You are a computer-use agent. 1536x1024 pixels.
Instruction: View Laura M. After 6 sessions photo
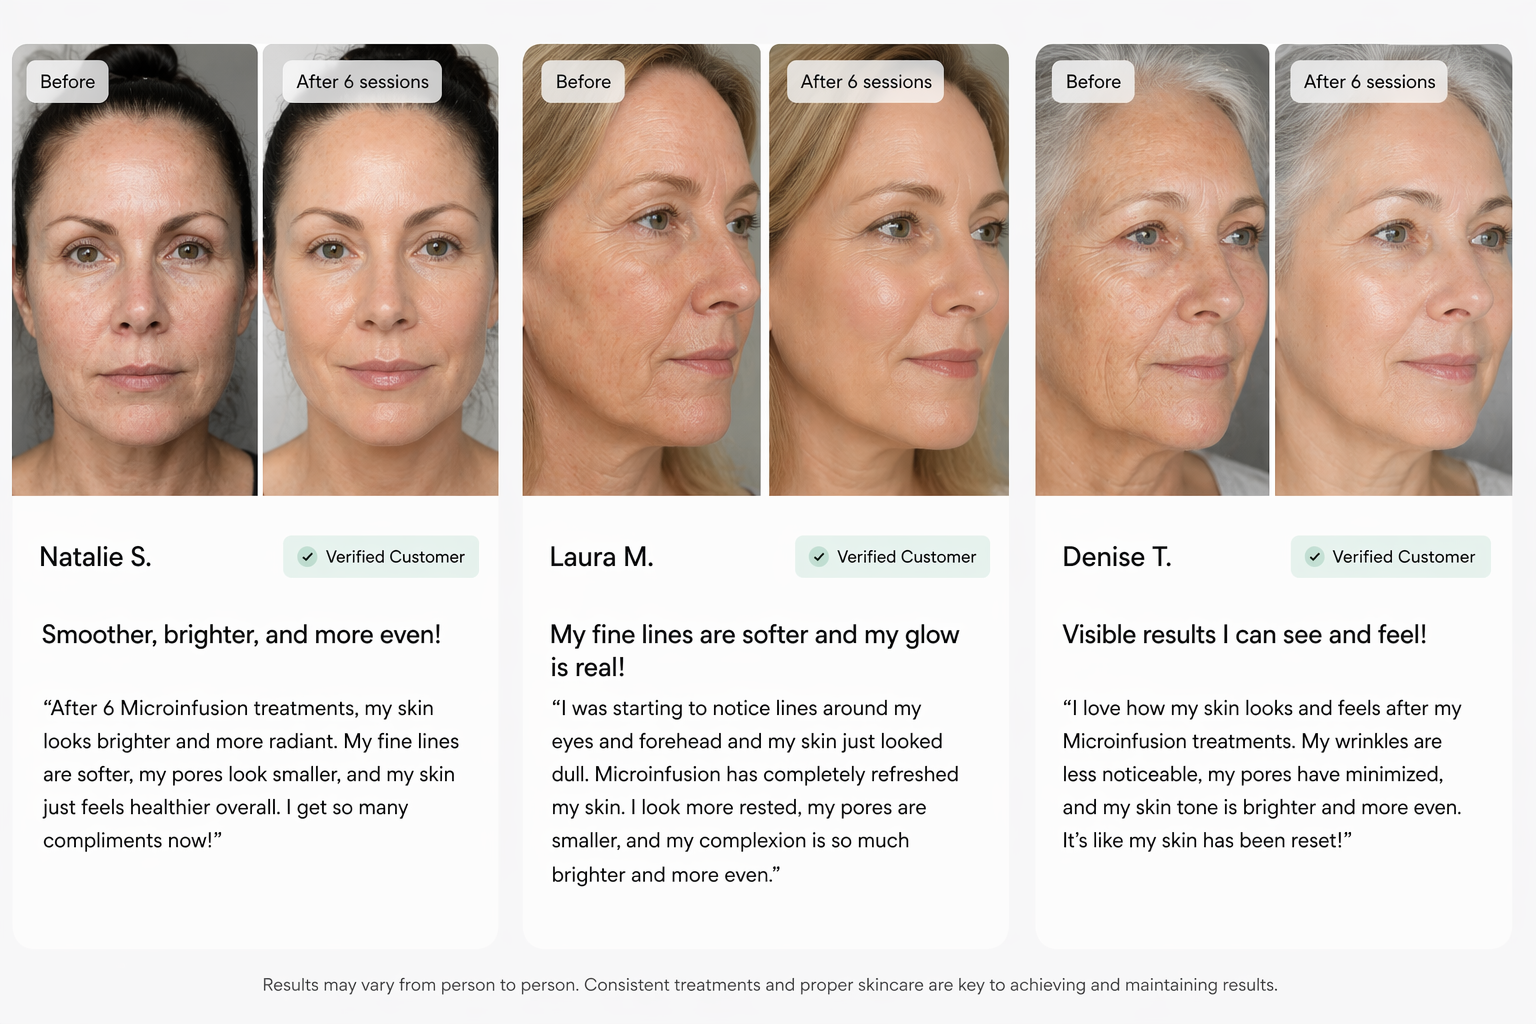tap(889, 270)
